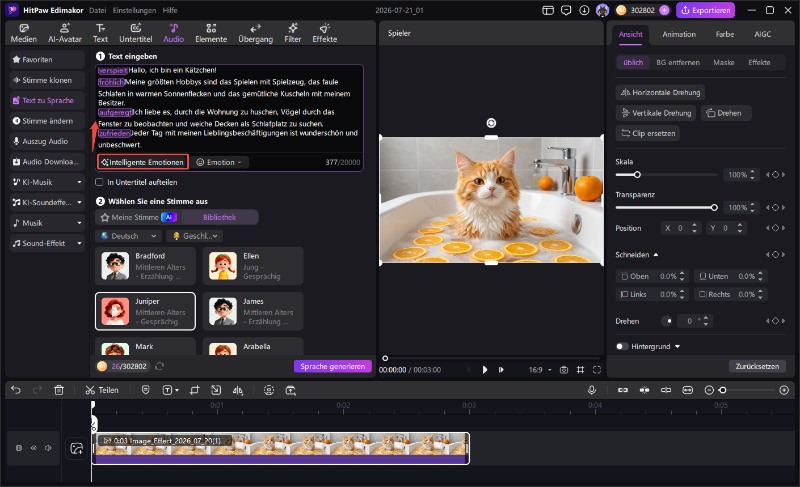Click the rotation handle above the cat image
The image size is (800, 487).
pyautogui.click(x=491, y=123)
